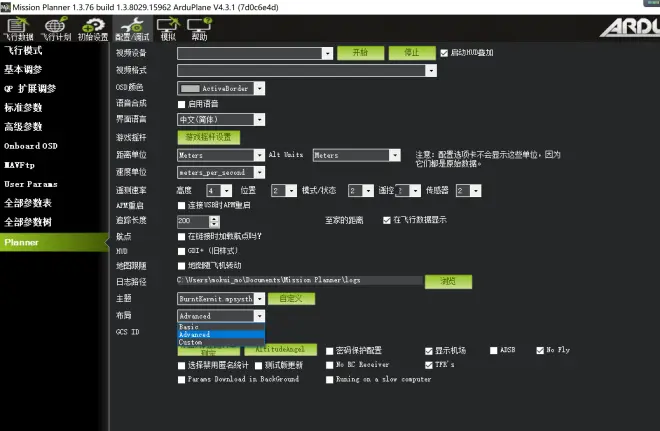The width and height of the screenshot is (660, 431).
Task: Open the 高度 telemetry rate dropdown
Action: point(219,191)
